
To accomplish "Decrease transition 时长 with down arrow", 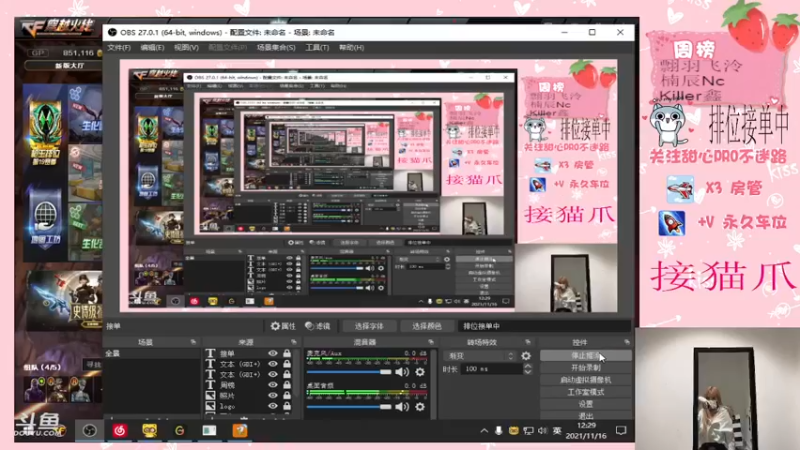I will point(528,372).
